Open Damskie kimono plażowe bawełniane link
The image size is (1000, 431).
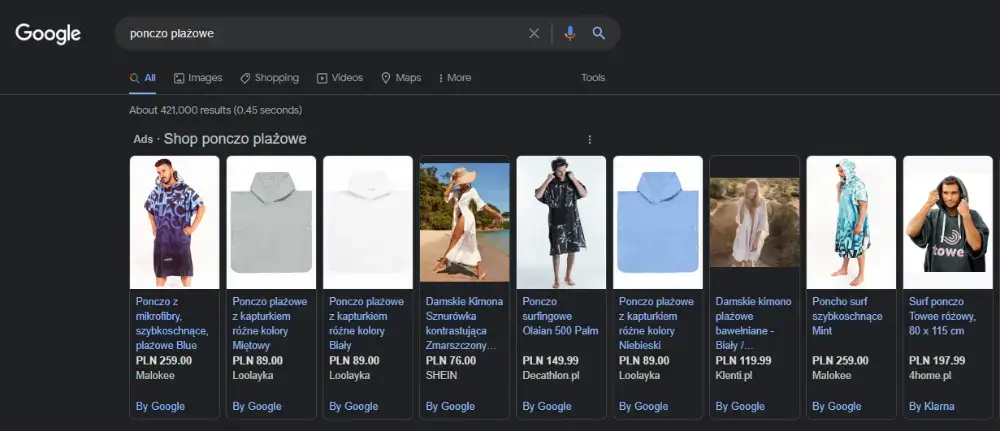click(754, 323)
